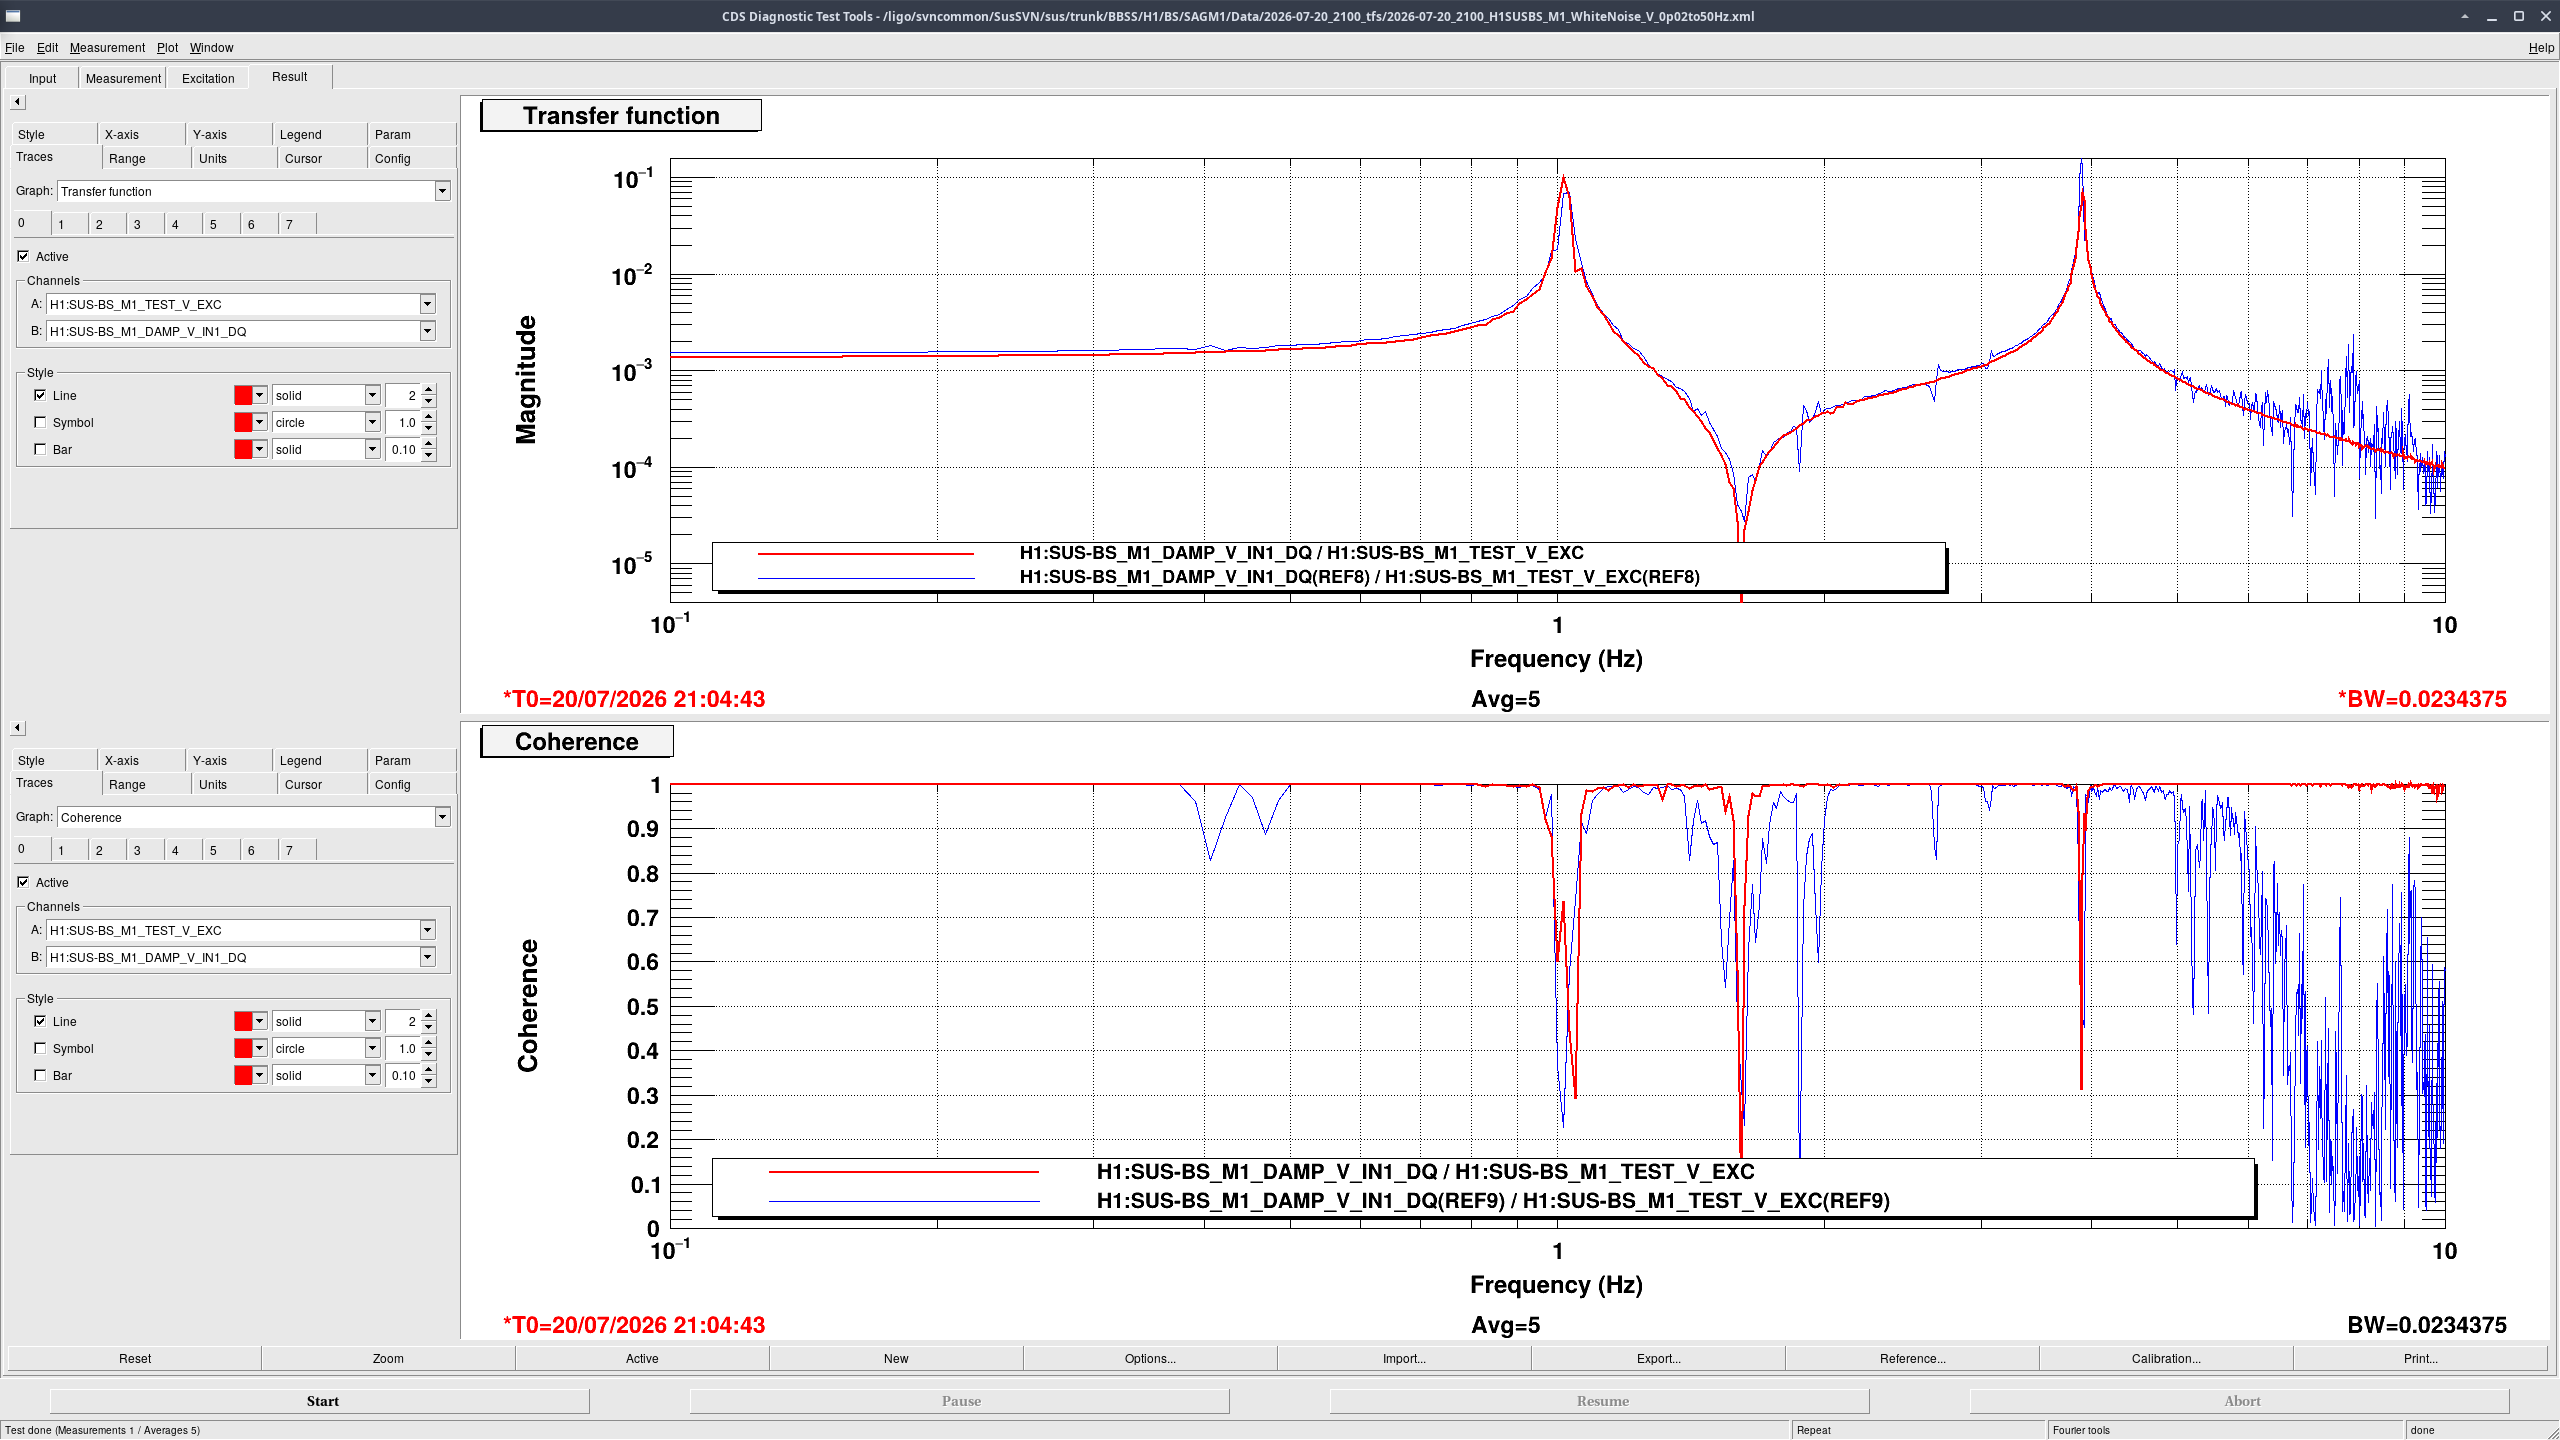Select trace tab 3 in upper panel
The width and height of the screenshot is (2560, 1440).
click(137, 224)
